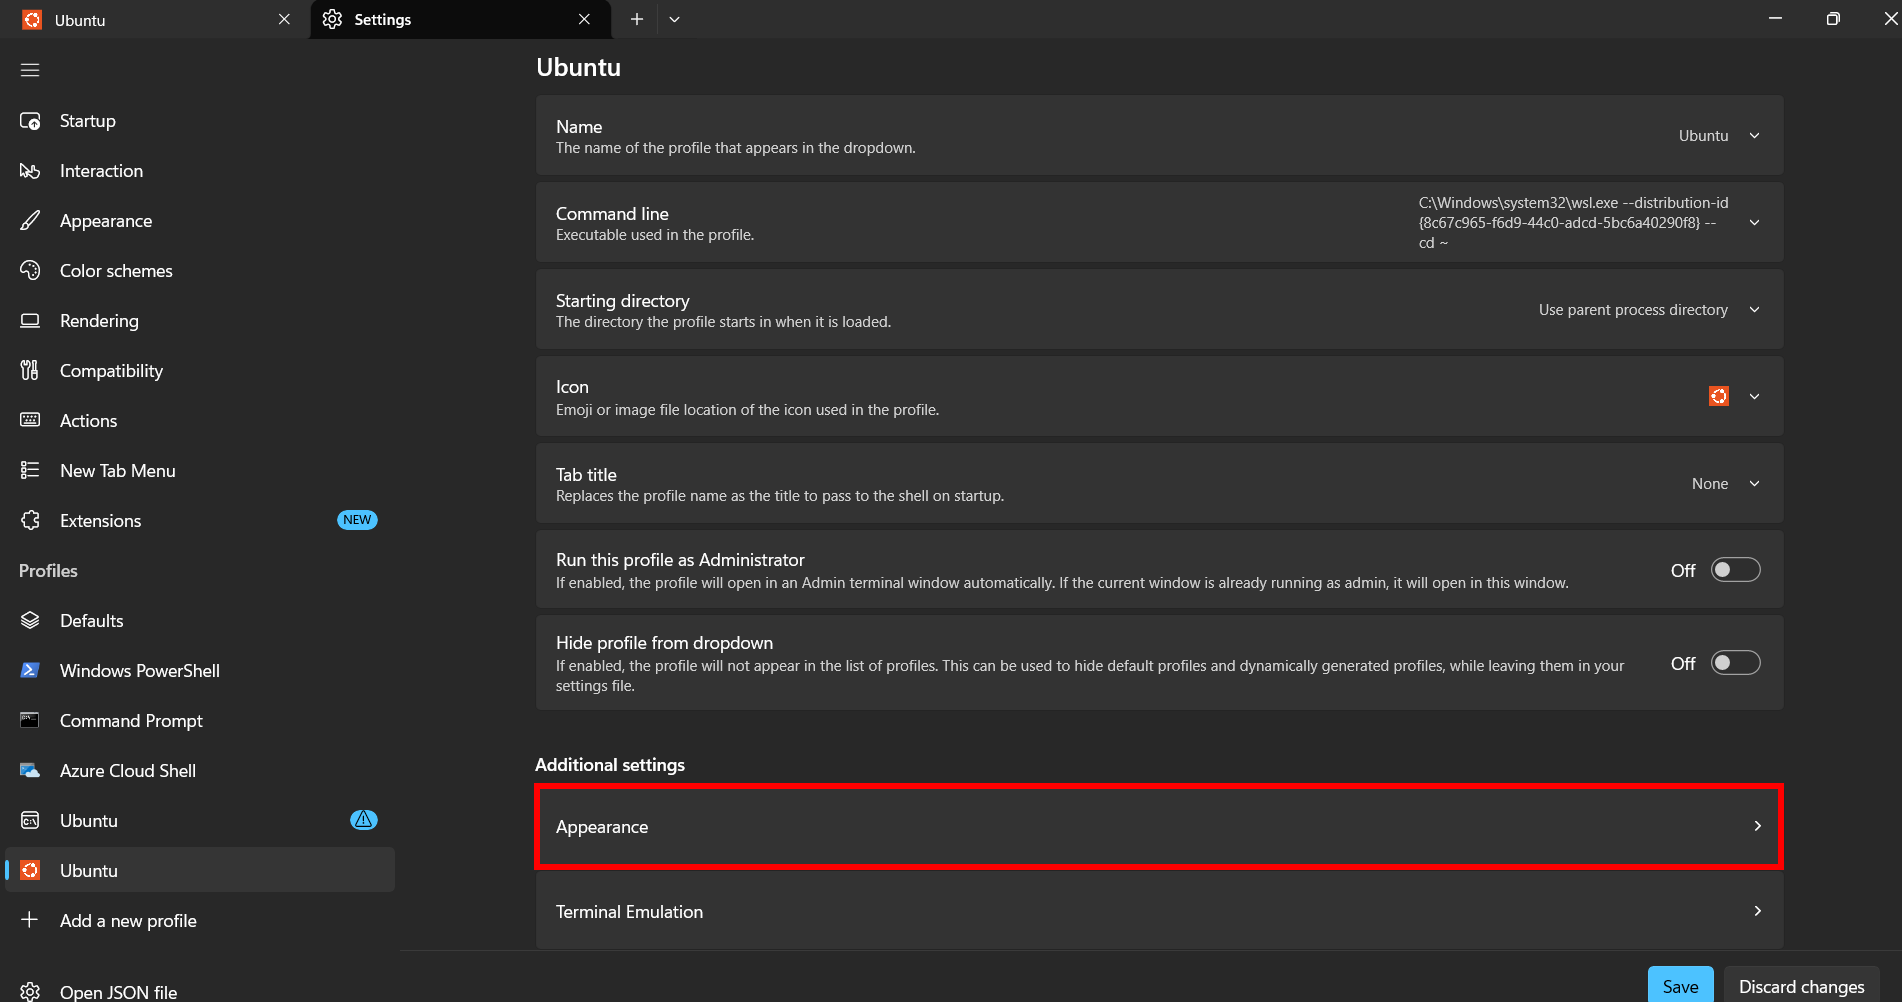Toggle Run this profile as Administrator
1902x1002 pixels.
[1736, 570]
